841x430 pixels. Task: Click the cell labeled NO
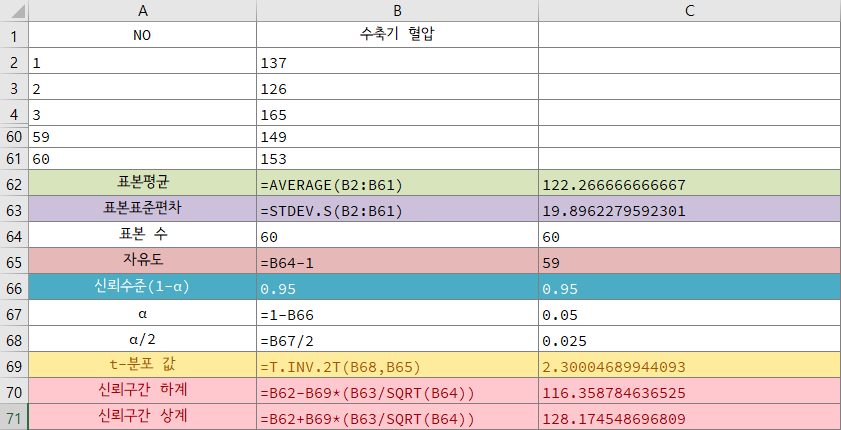click(x=143, y=35)
